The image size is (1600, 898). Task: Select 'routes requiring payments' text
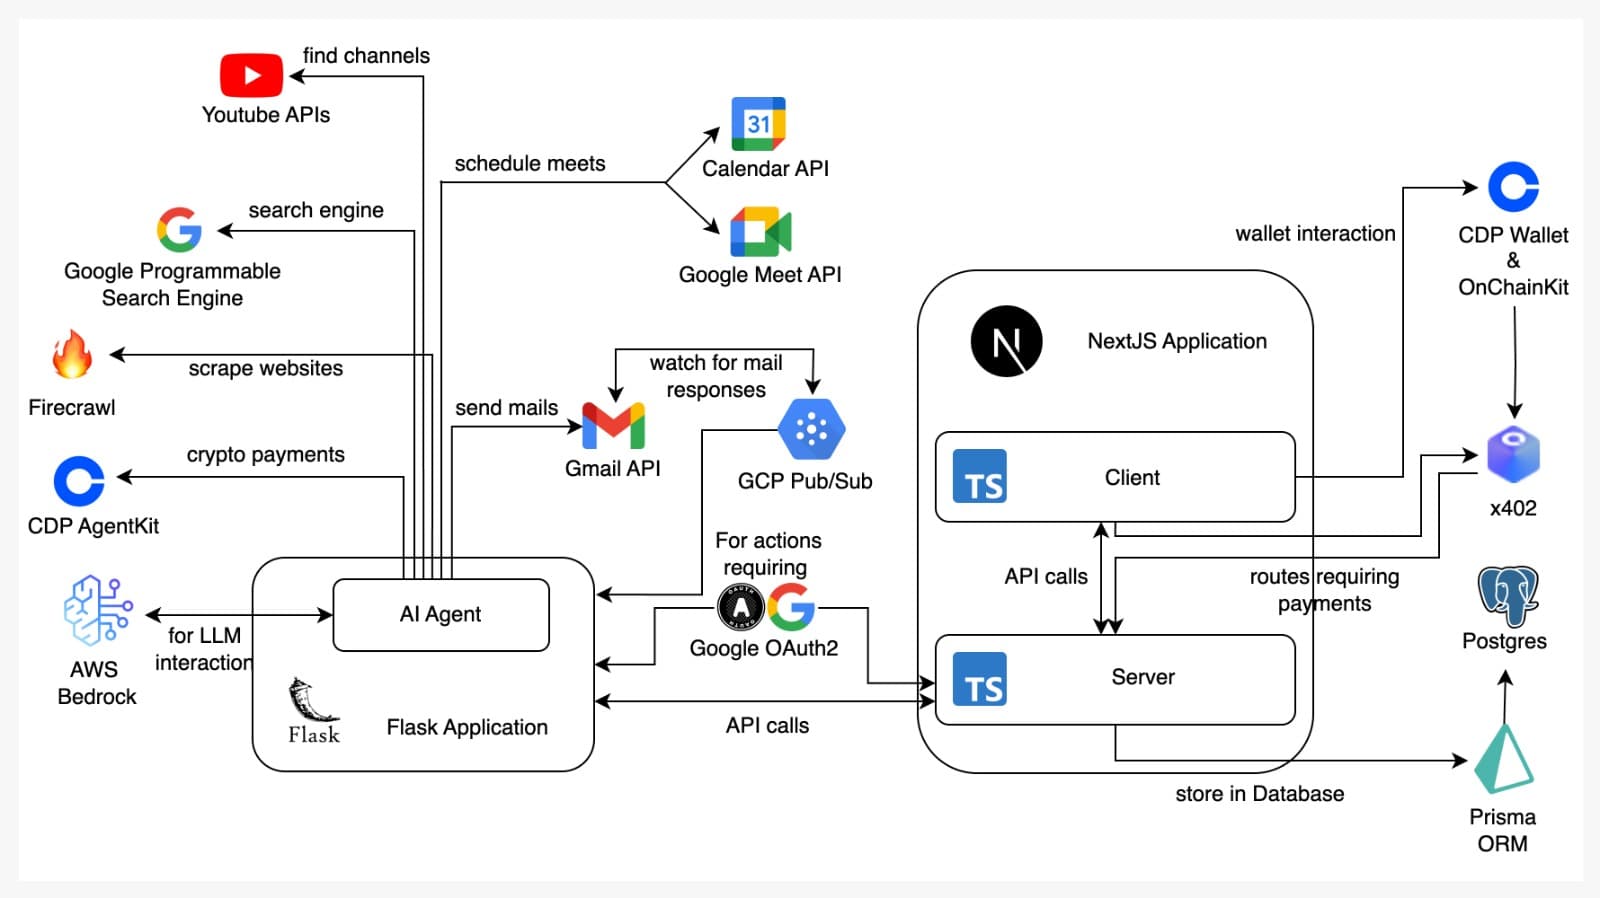pyautogui.click(x=1324, y=590)
